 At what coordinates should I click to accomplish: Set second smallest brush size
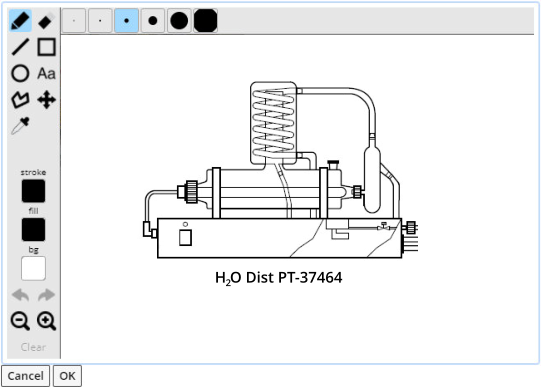(x=100, y=21)
